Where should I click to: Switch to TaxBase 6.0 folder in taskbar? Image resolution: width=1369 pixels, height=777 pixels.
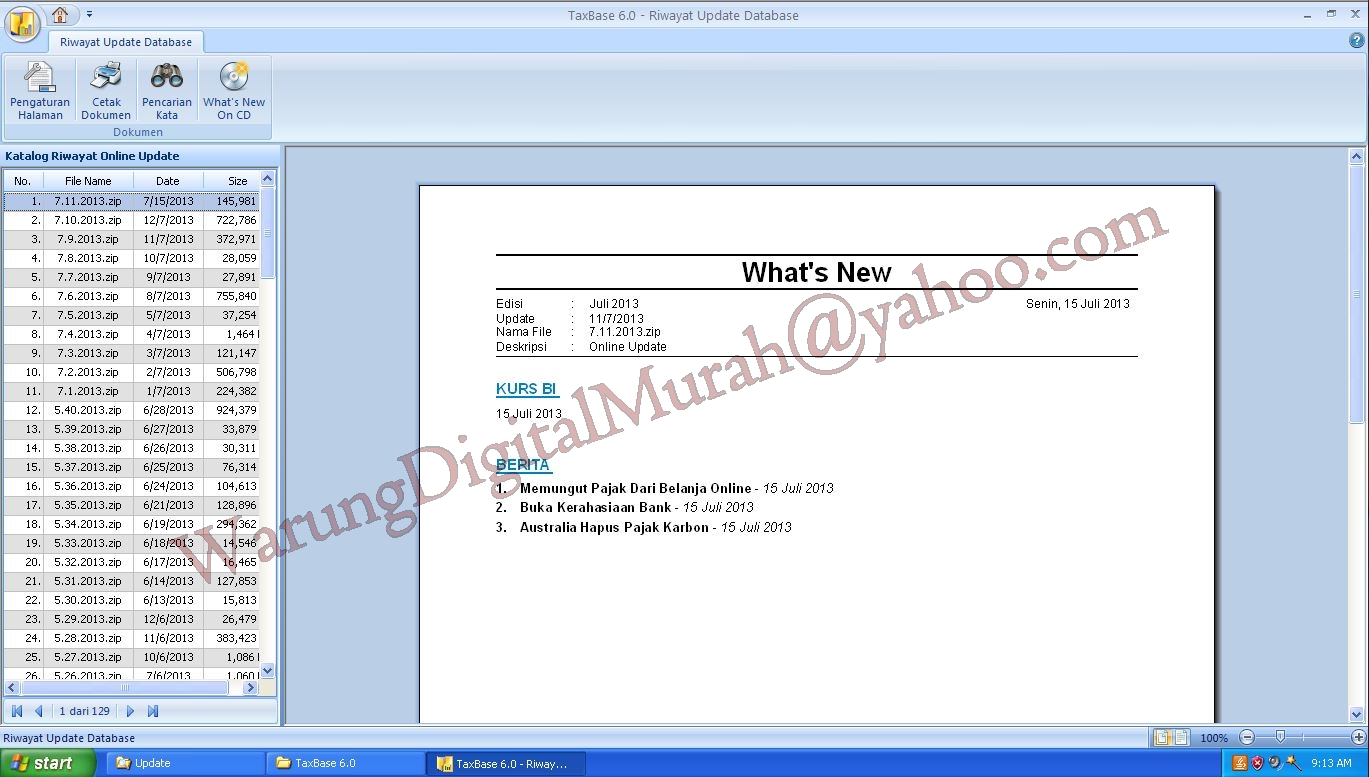[345, 763]
